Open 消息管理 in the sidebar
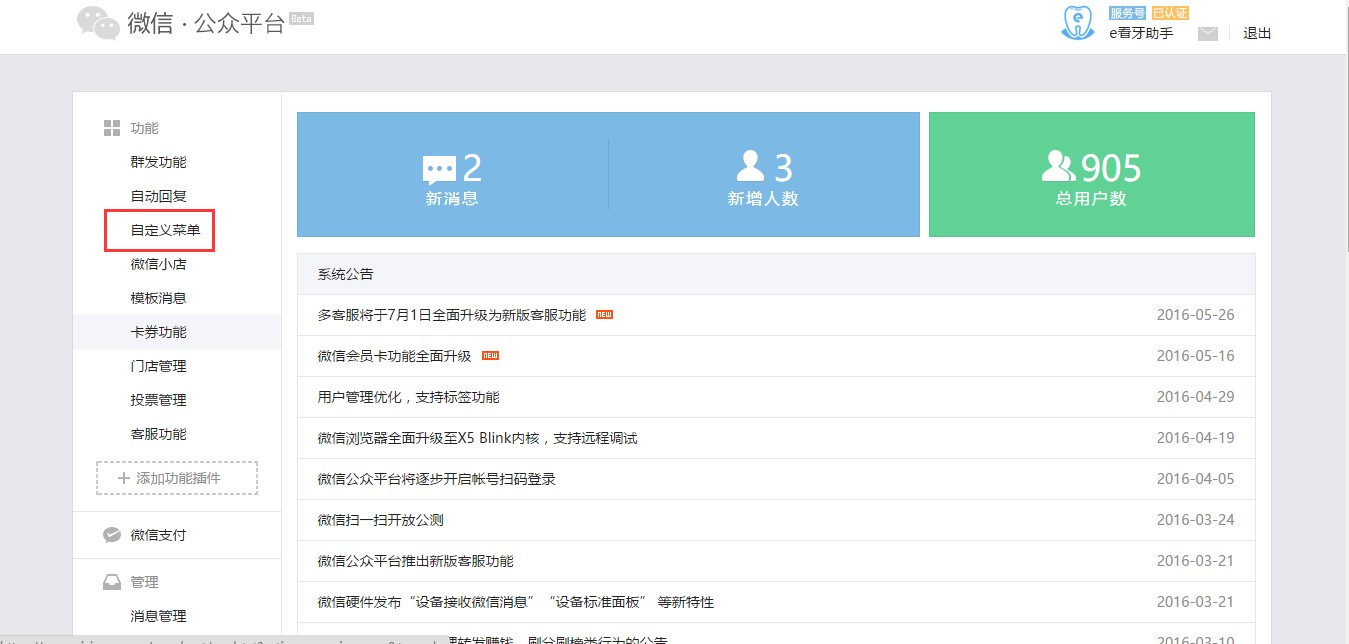This screenshot has width=1349, height=644. tap(158, 616)
